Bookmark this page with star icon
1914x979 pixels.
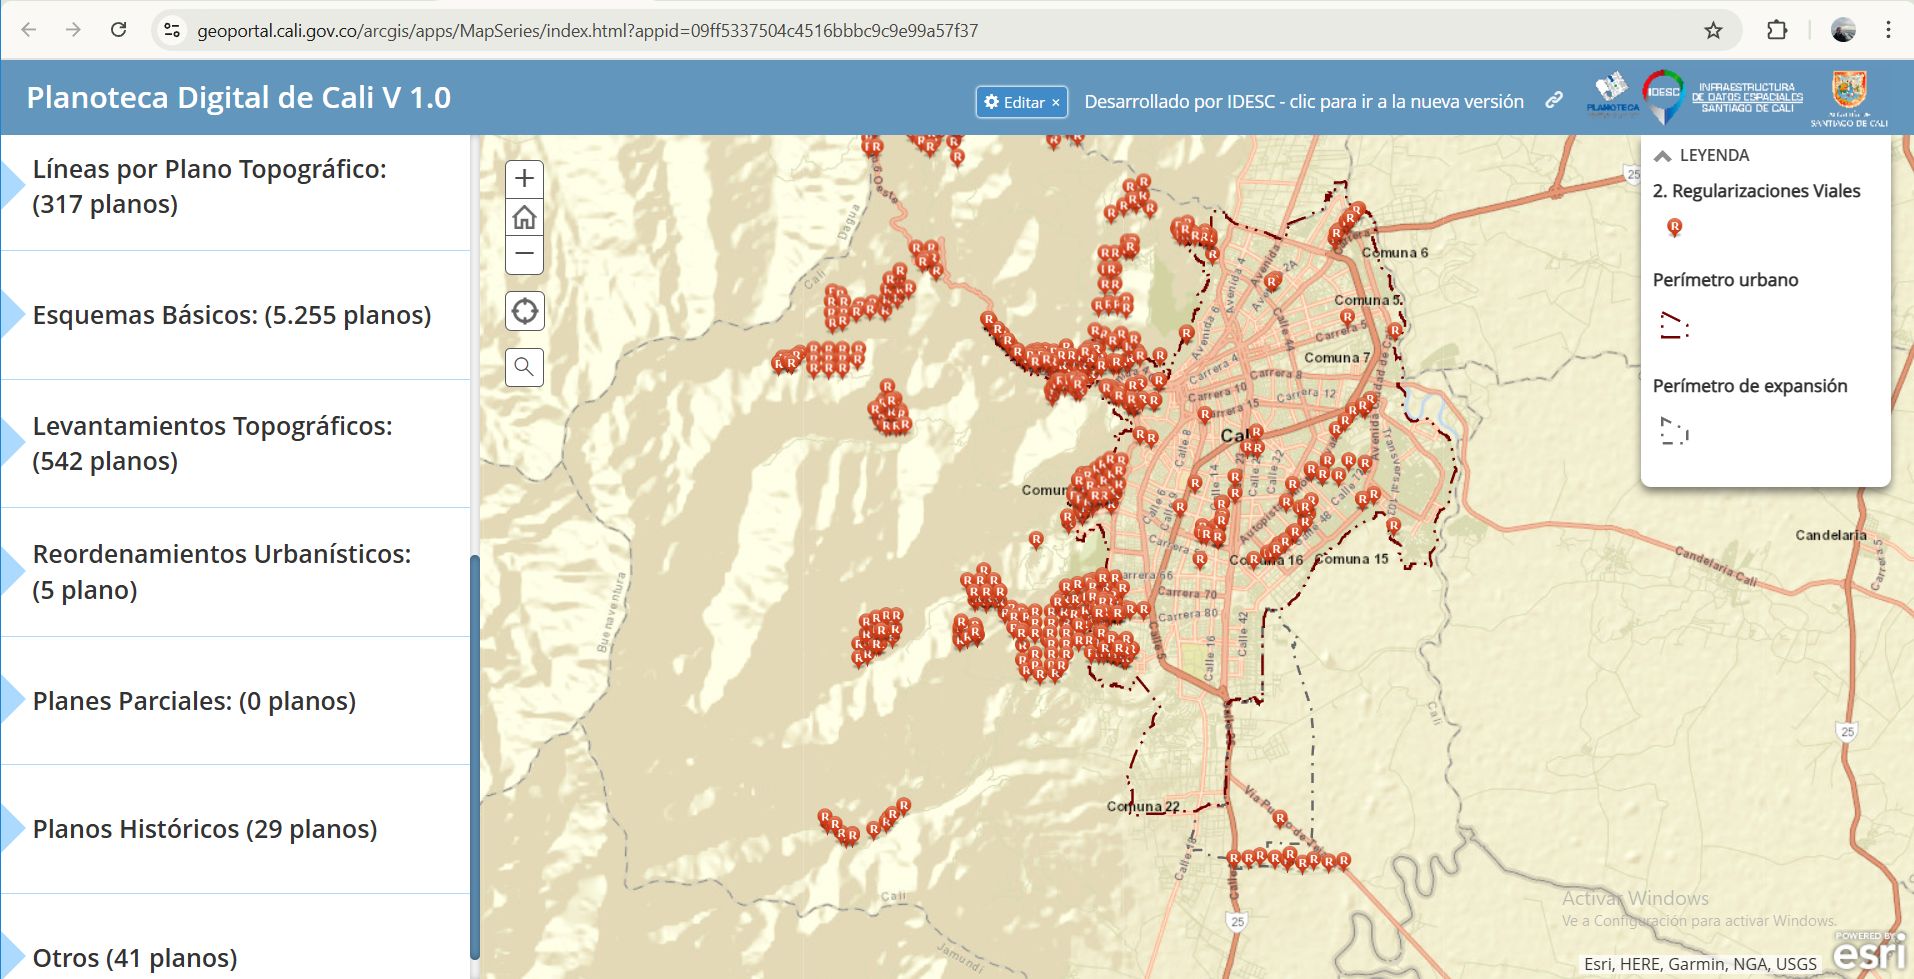pos(1713,30)
